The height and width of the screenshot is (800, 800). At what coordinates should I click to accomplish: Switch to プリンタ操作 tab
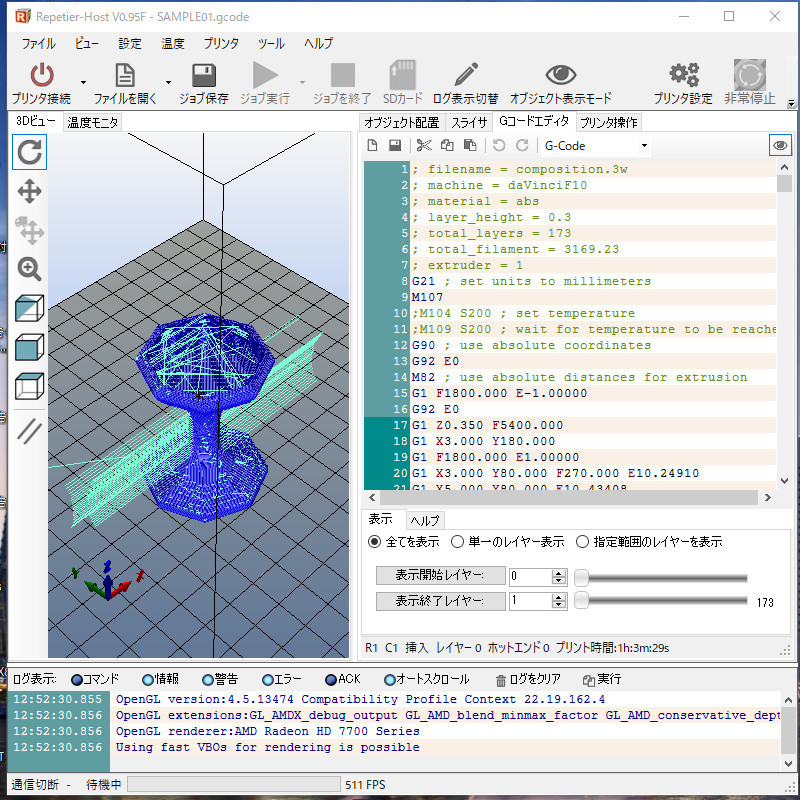(x=609, y=122)
